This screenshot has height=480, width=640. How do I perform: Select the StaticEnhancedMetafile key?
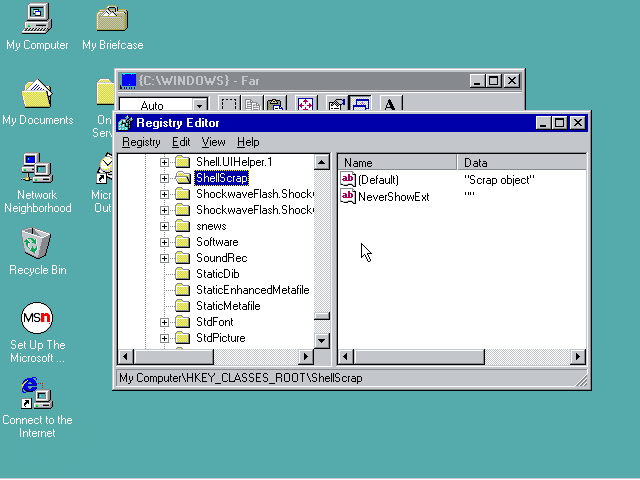[253, 290]
